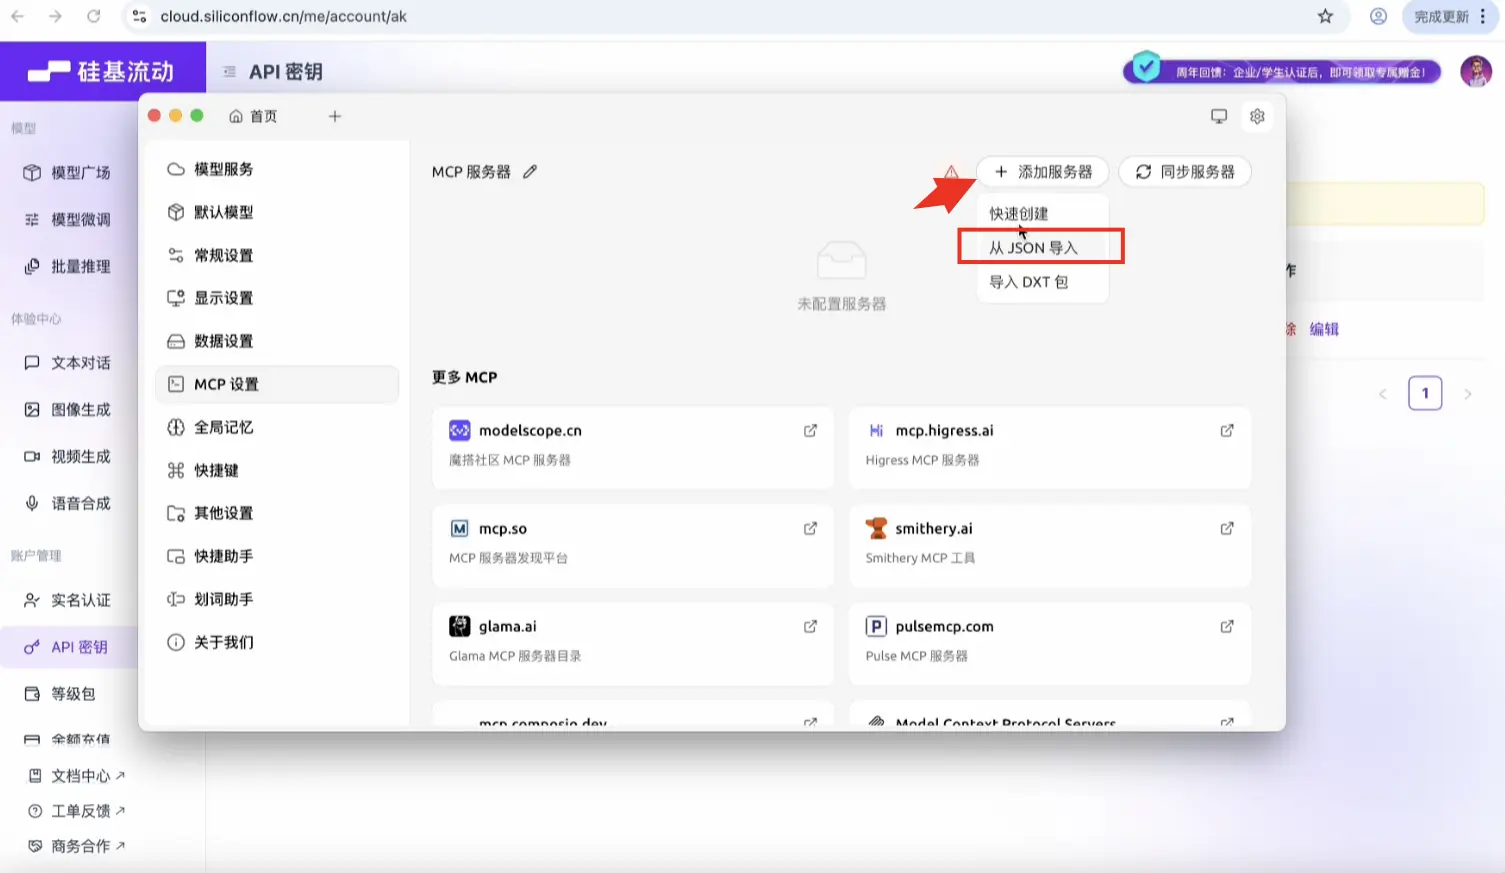
Task: Click the red warning triangle icon
Action: click(x=951, y=172)
